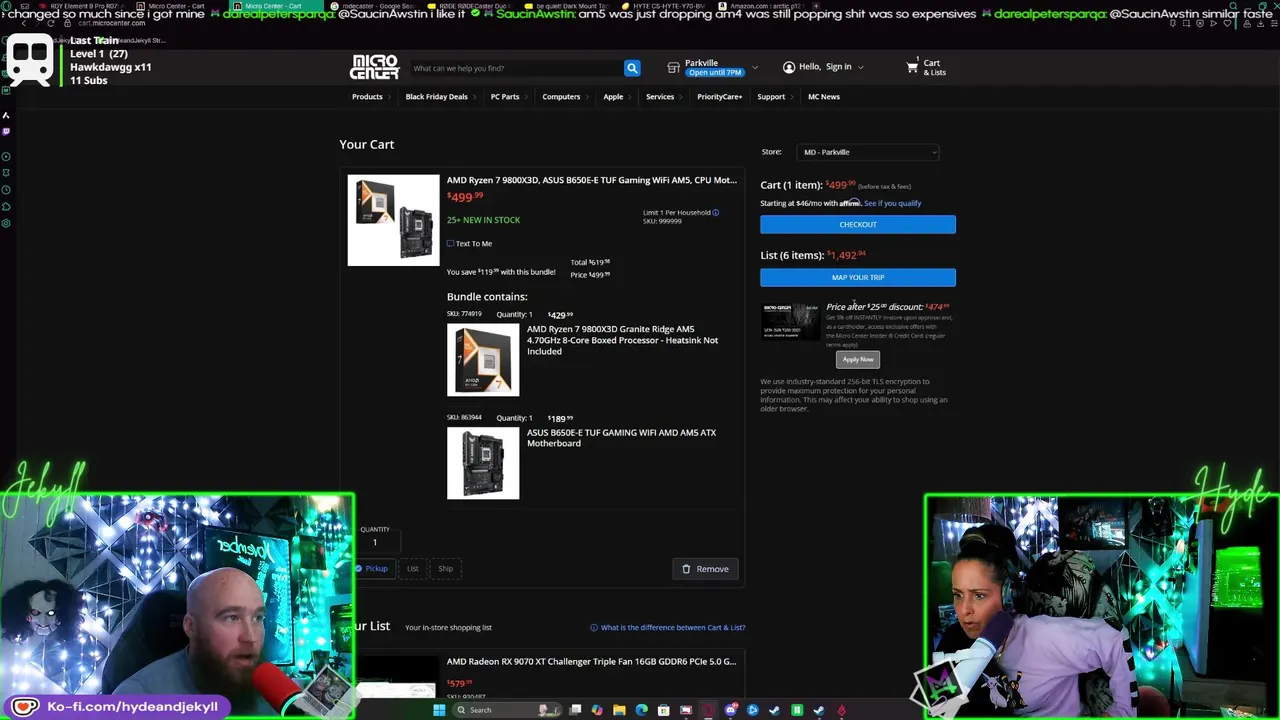1280x720 pixels.
Task: Open the Store dropdown MD - Parkville
Action: pos(868,152)
